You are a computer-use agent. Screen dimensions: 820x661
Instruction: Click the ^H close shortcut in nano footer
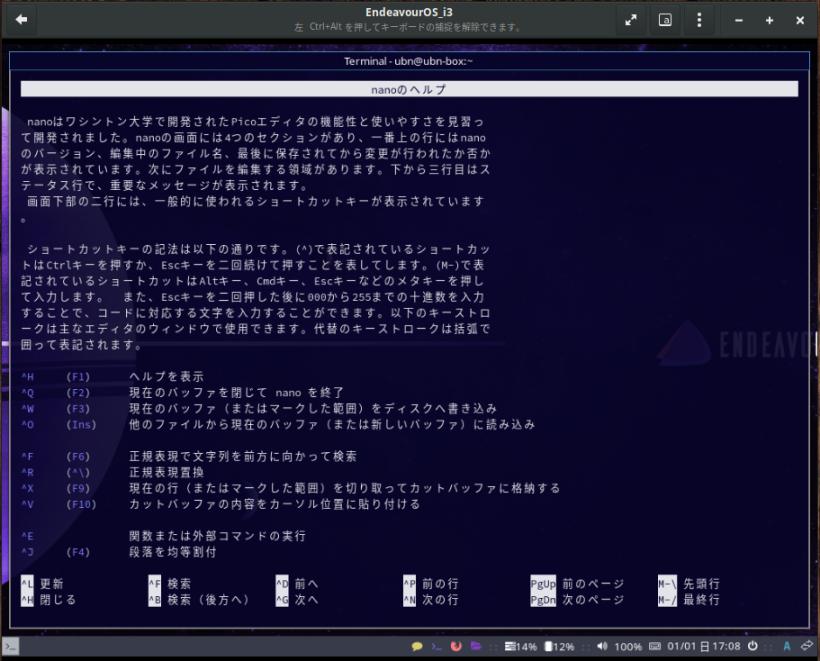tap(49, 600)
